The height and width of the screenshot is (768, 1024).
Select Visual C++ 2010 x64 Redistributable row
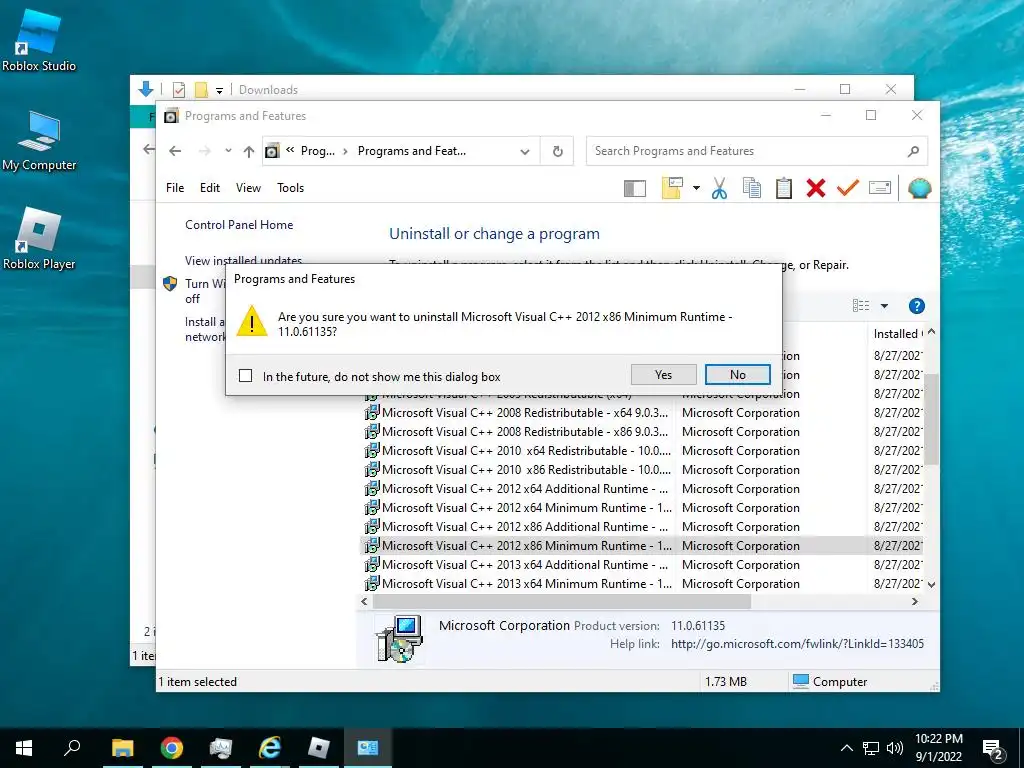643,451
